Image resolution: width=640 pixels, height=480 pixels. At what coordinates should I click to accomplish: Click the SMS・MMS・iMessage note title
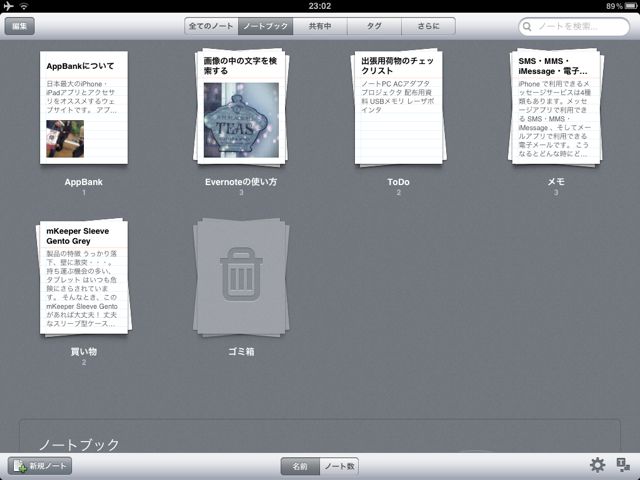point(553,66)
